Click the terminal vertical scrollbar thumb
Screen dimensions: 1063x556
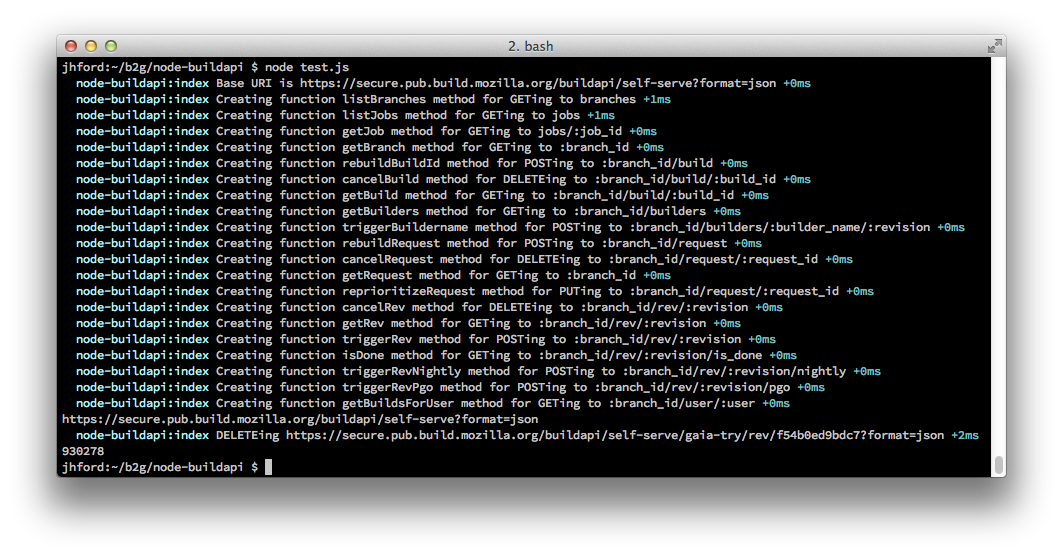coord(998,466)
